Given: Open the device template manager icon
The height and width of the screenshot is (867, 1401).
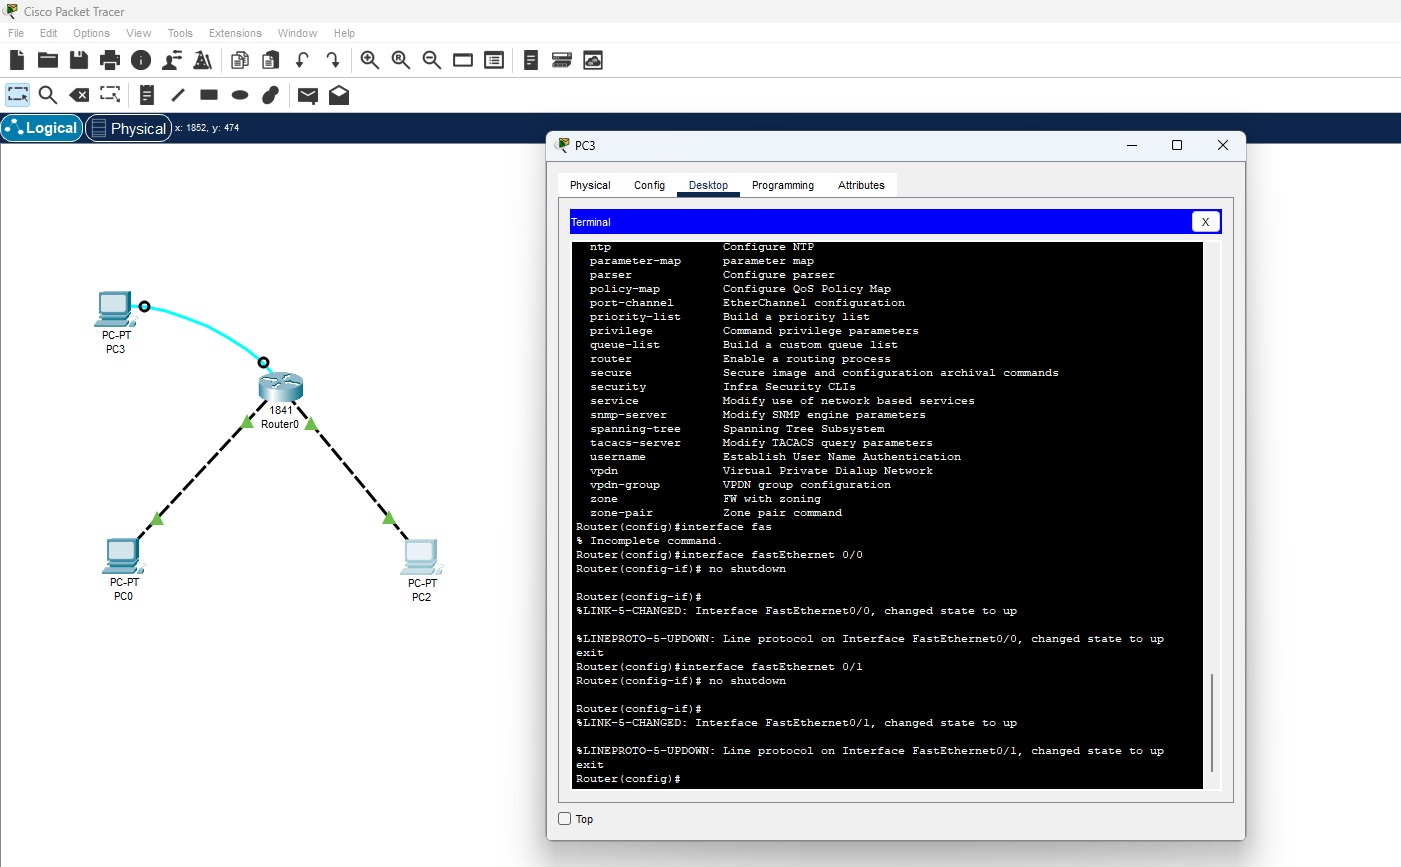Looking at the screenshot, I should [562, 60].
